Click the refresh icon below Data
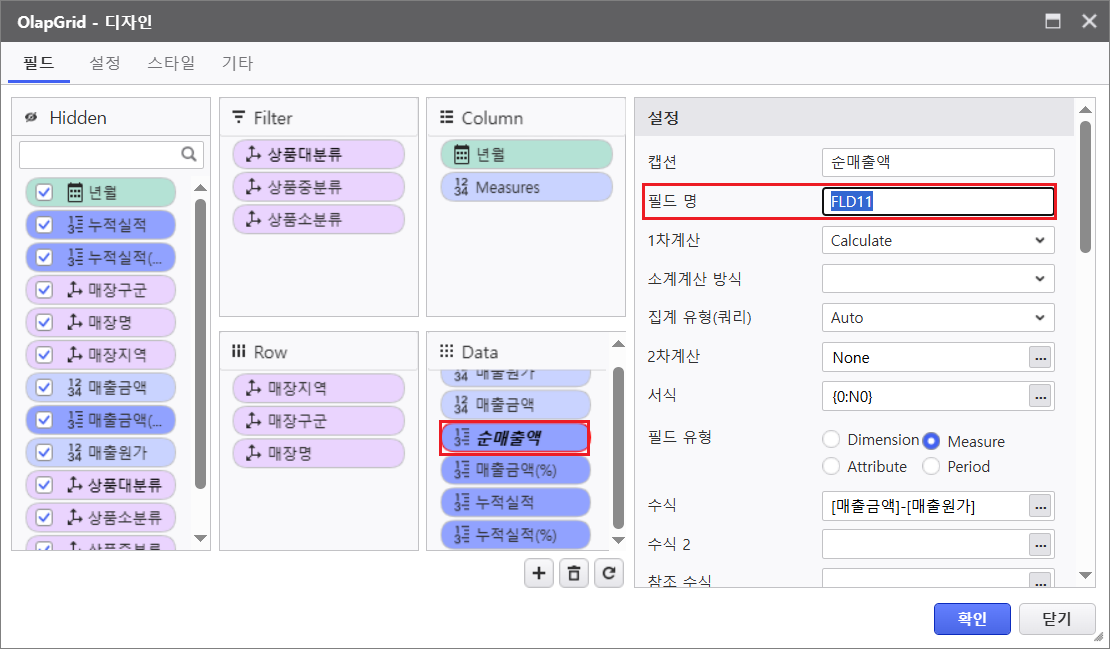Image resolution: width=1110 pixels, height=649 pixels. click(607, 573)
